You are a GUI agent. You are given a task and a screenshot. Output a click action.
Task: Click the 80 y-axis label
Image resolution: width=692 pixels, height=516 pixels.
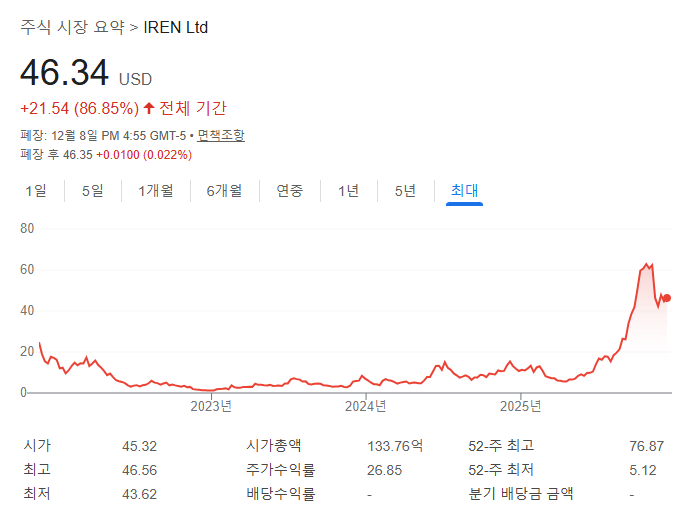pos(27,228)
